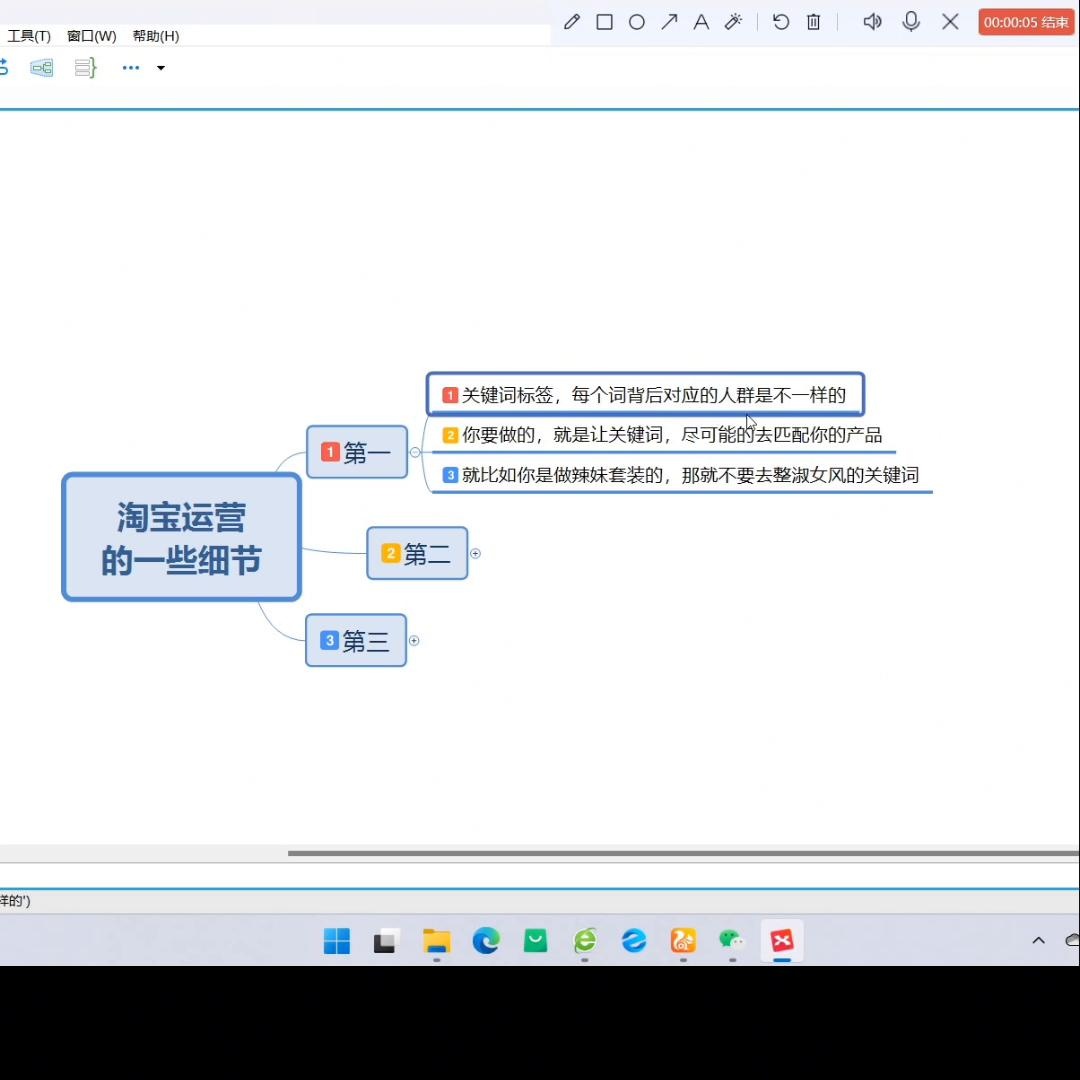The height and width of the screenshot is (1080, 1080).
Task: Click the mind map structure toolbar icon
Action: coord(42,68)
